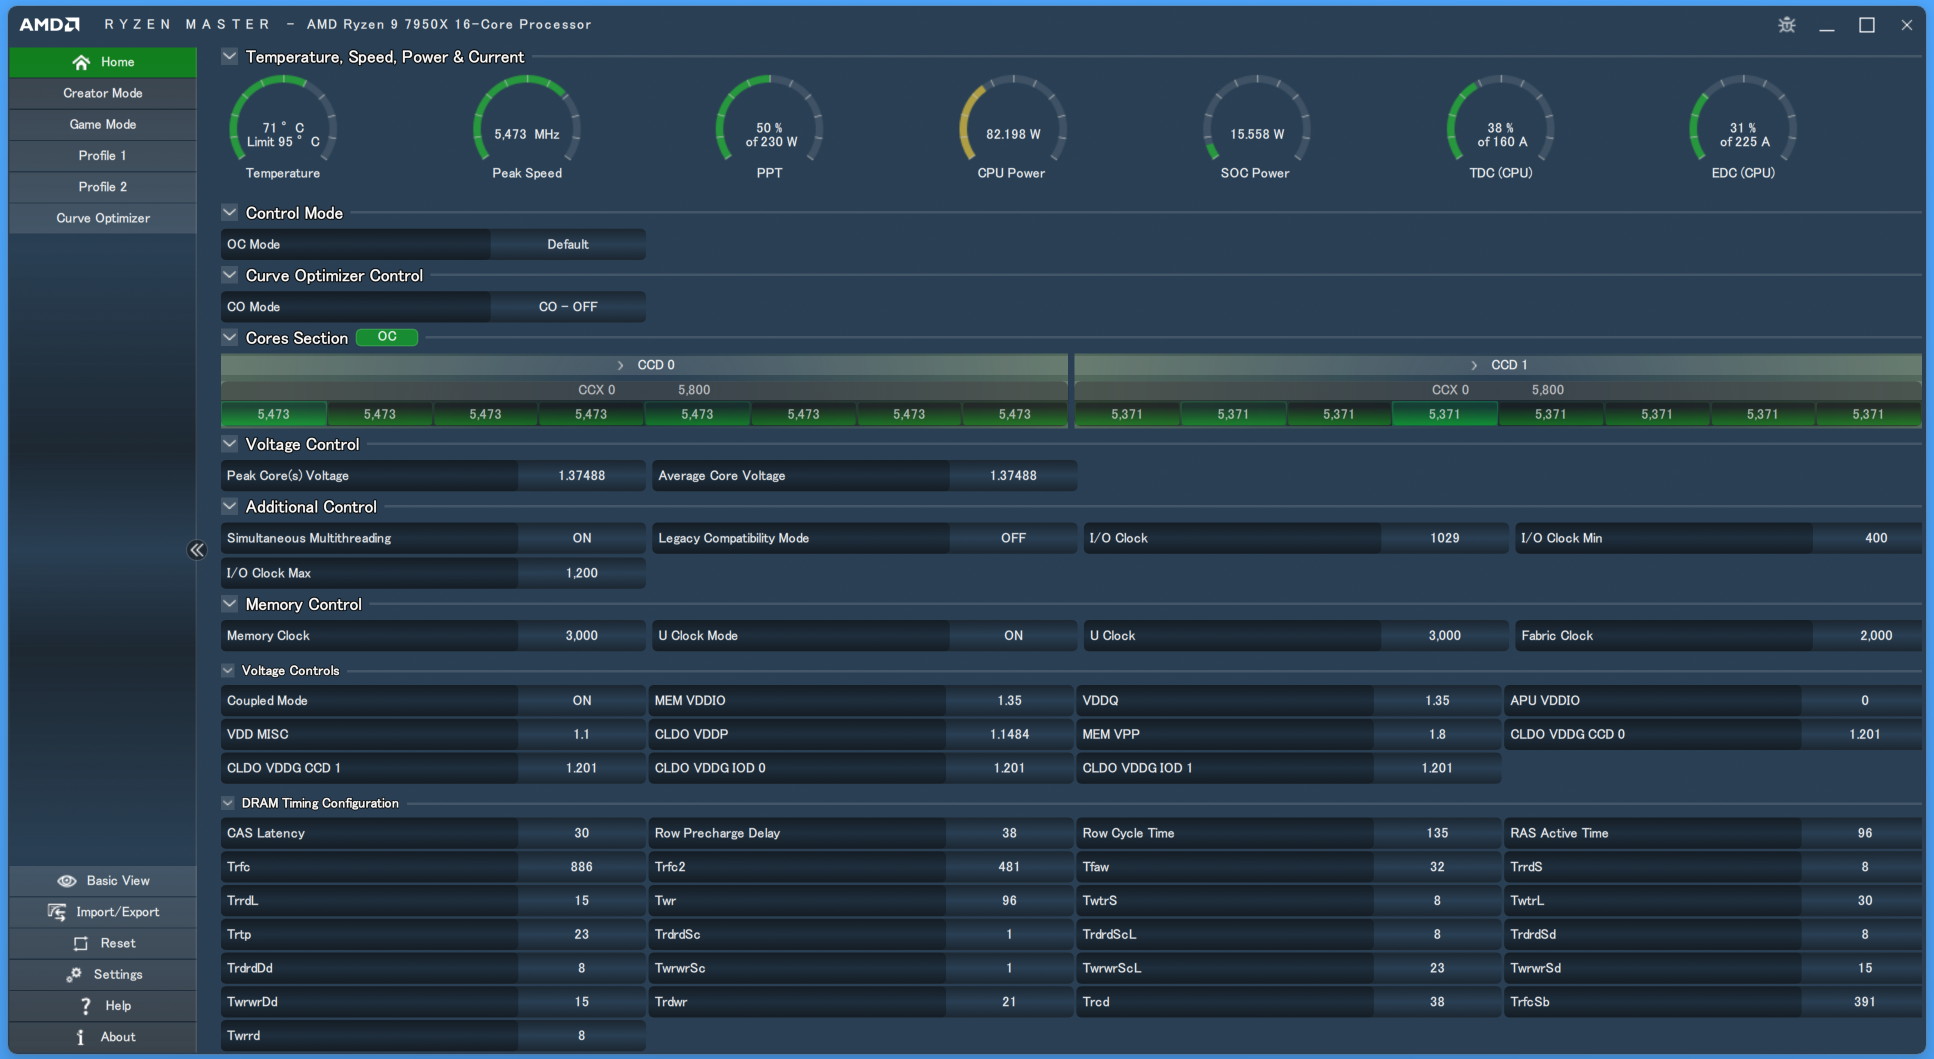Image resolution: width=1934 pixels, height=1059 pixels.
Task: Click CO Mode 'CO - OFF' value
Action: (x=568, y=307)
